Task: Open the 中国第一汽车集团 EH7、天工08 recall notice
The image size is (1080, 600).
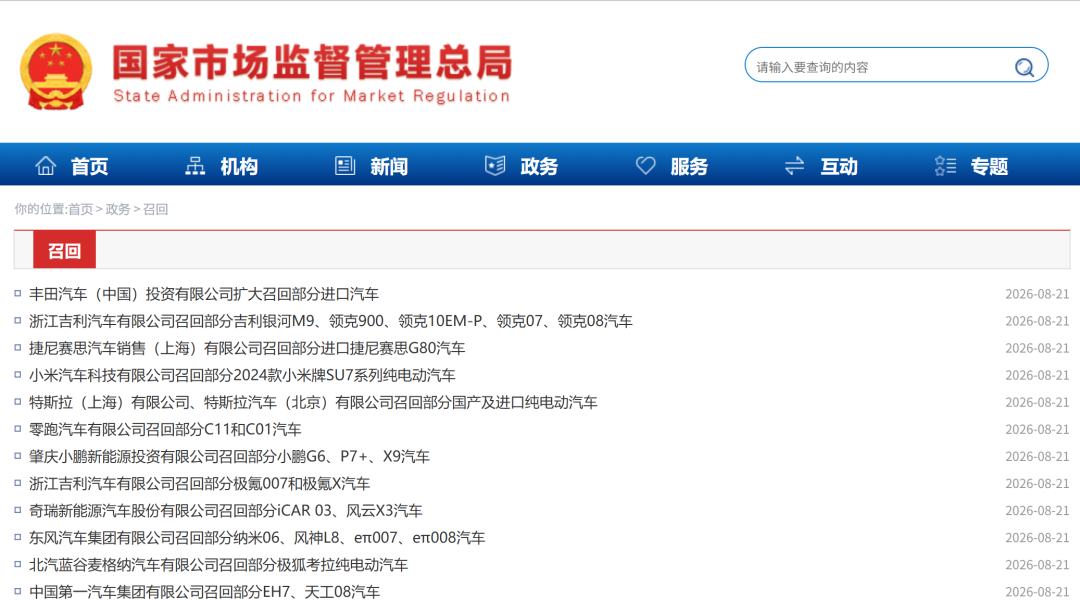Action: 205,592
